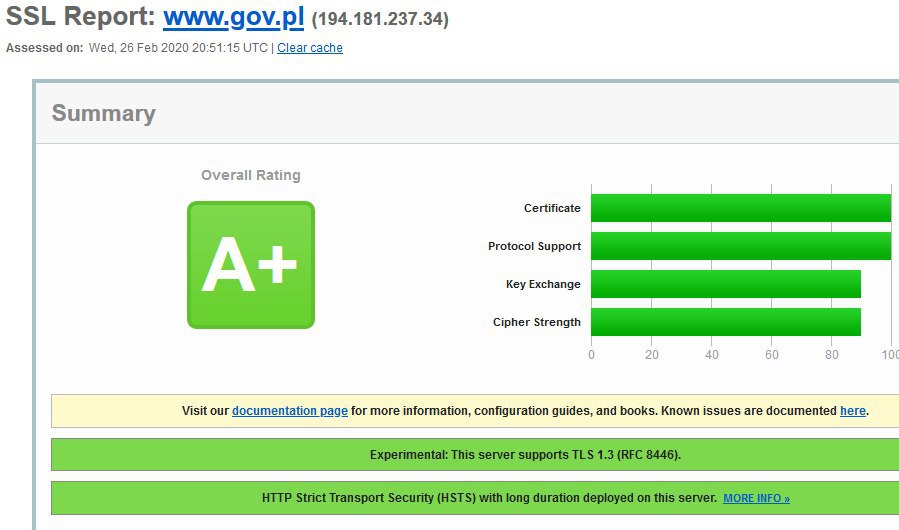The width and height of the screenshot is (899, 530).
Task: Click the 'Certificate' chart label
Action: (552, 208)
